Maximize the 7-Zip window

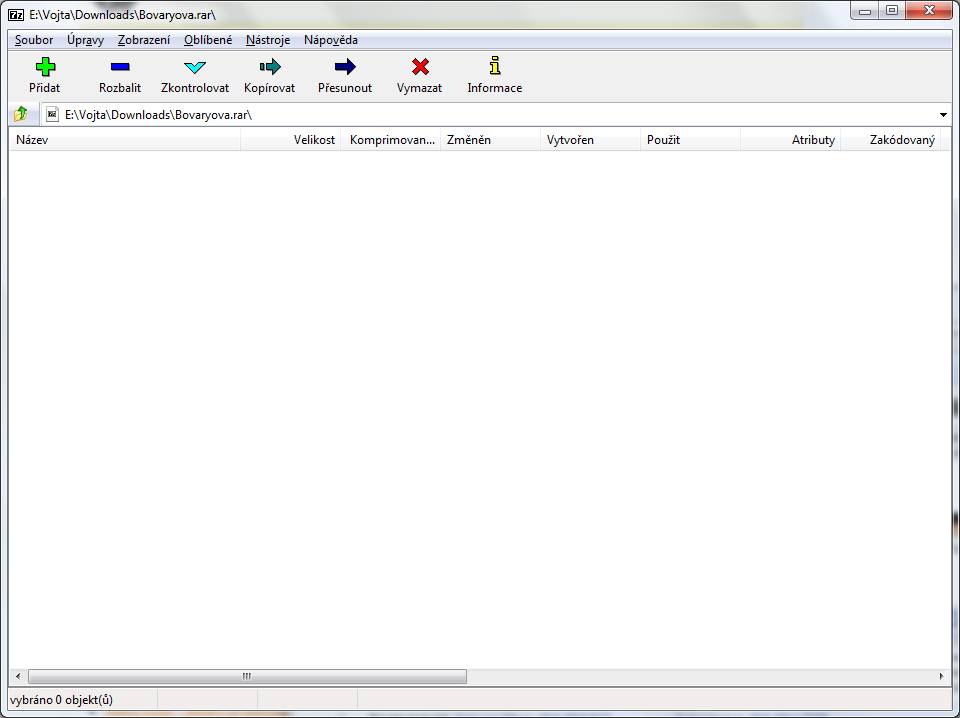[892, 10]
